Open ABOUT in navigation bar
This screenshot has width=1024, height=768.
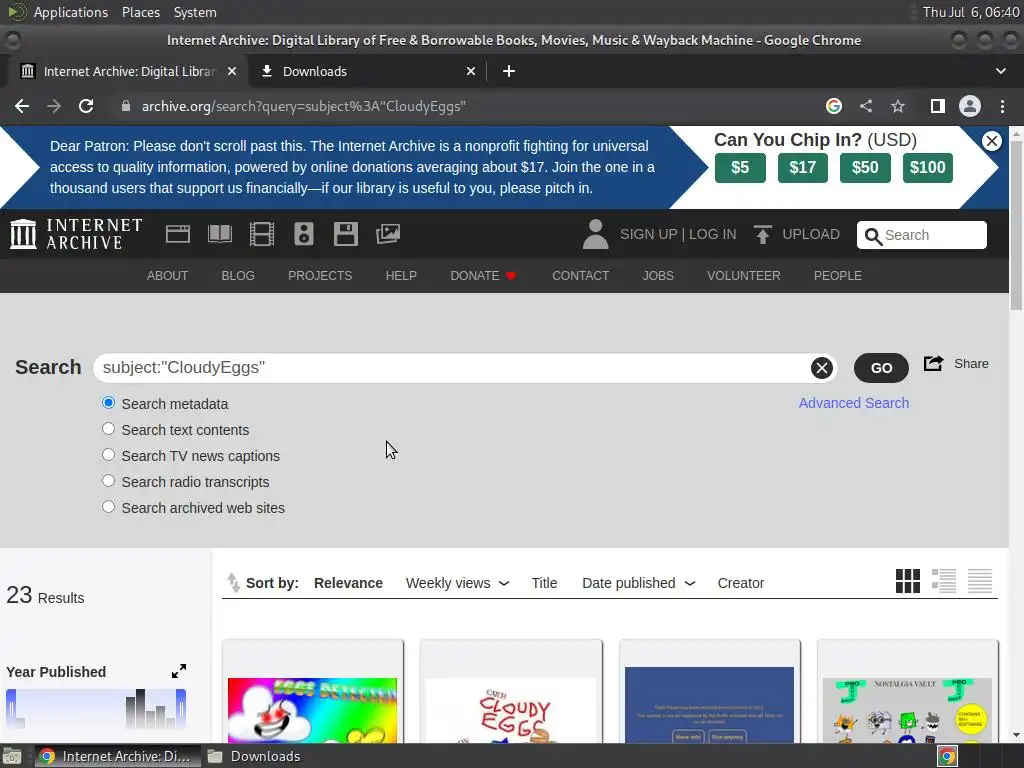167,276
